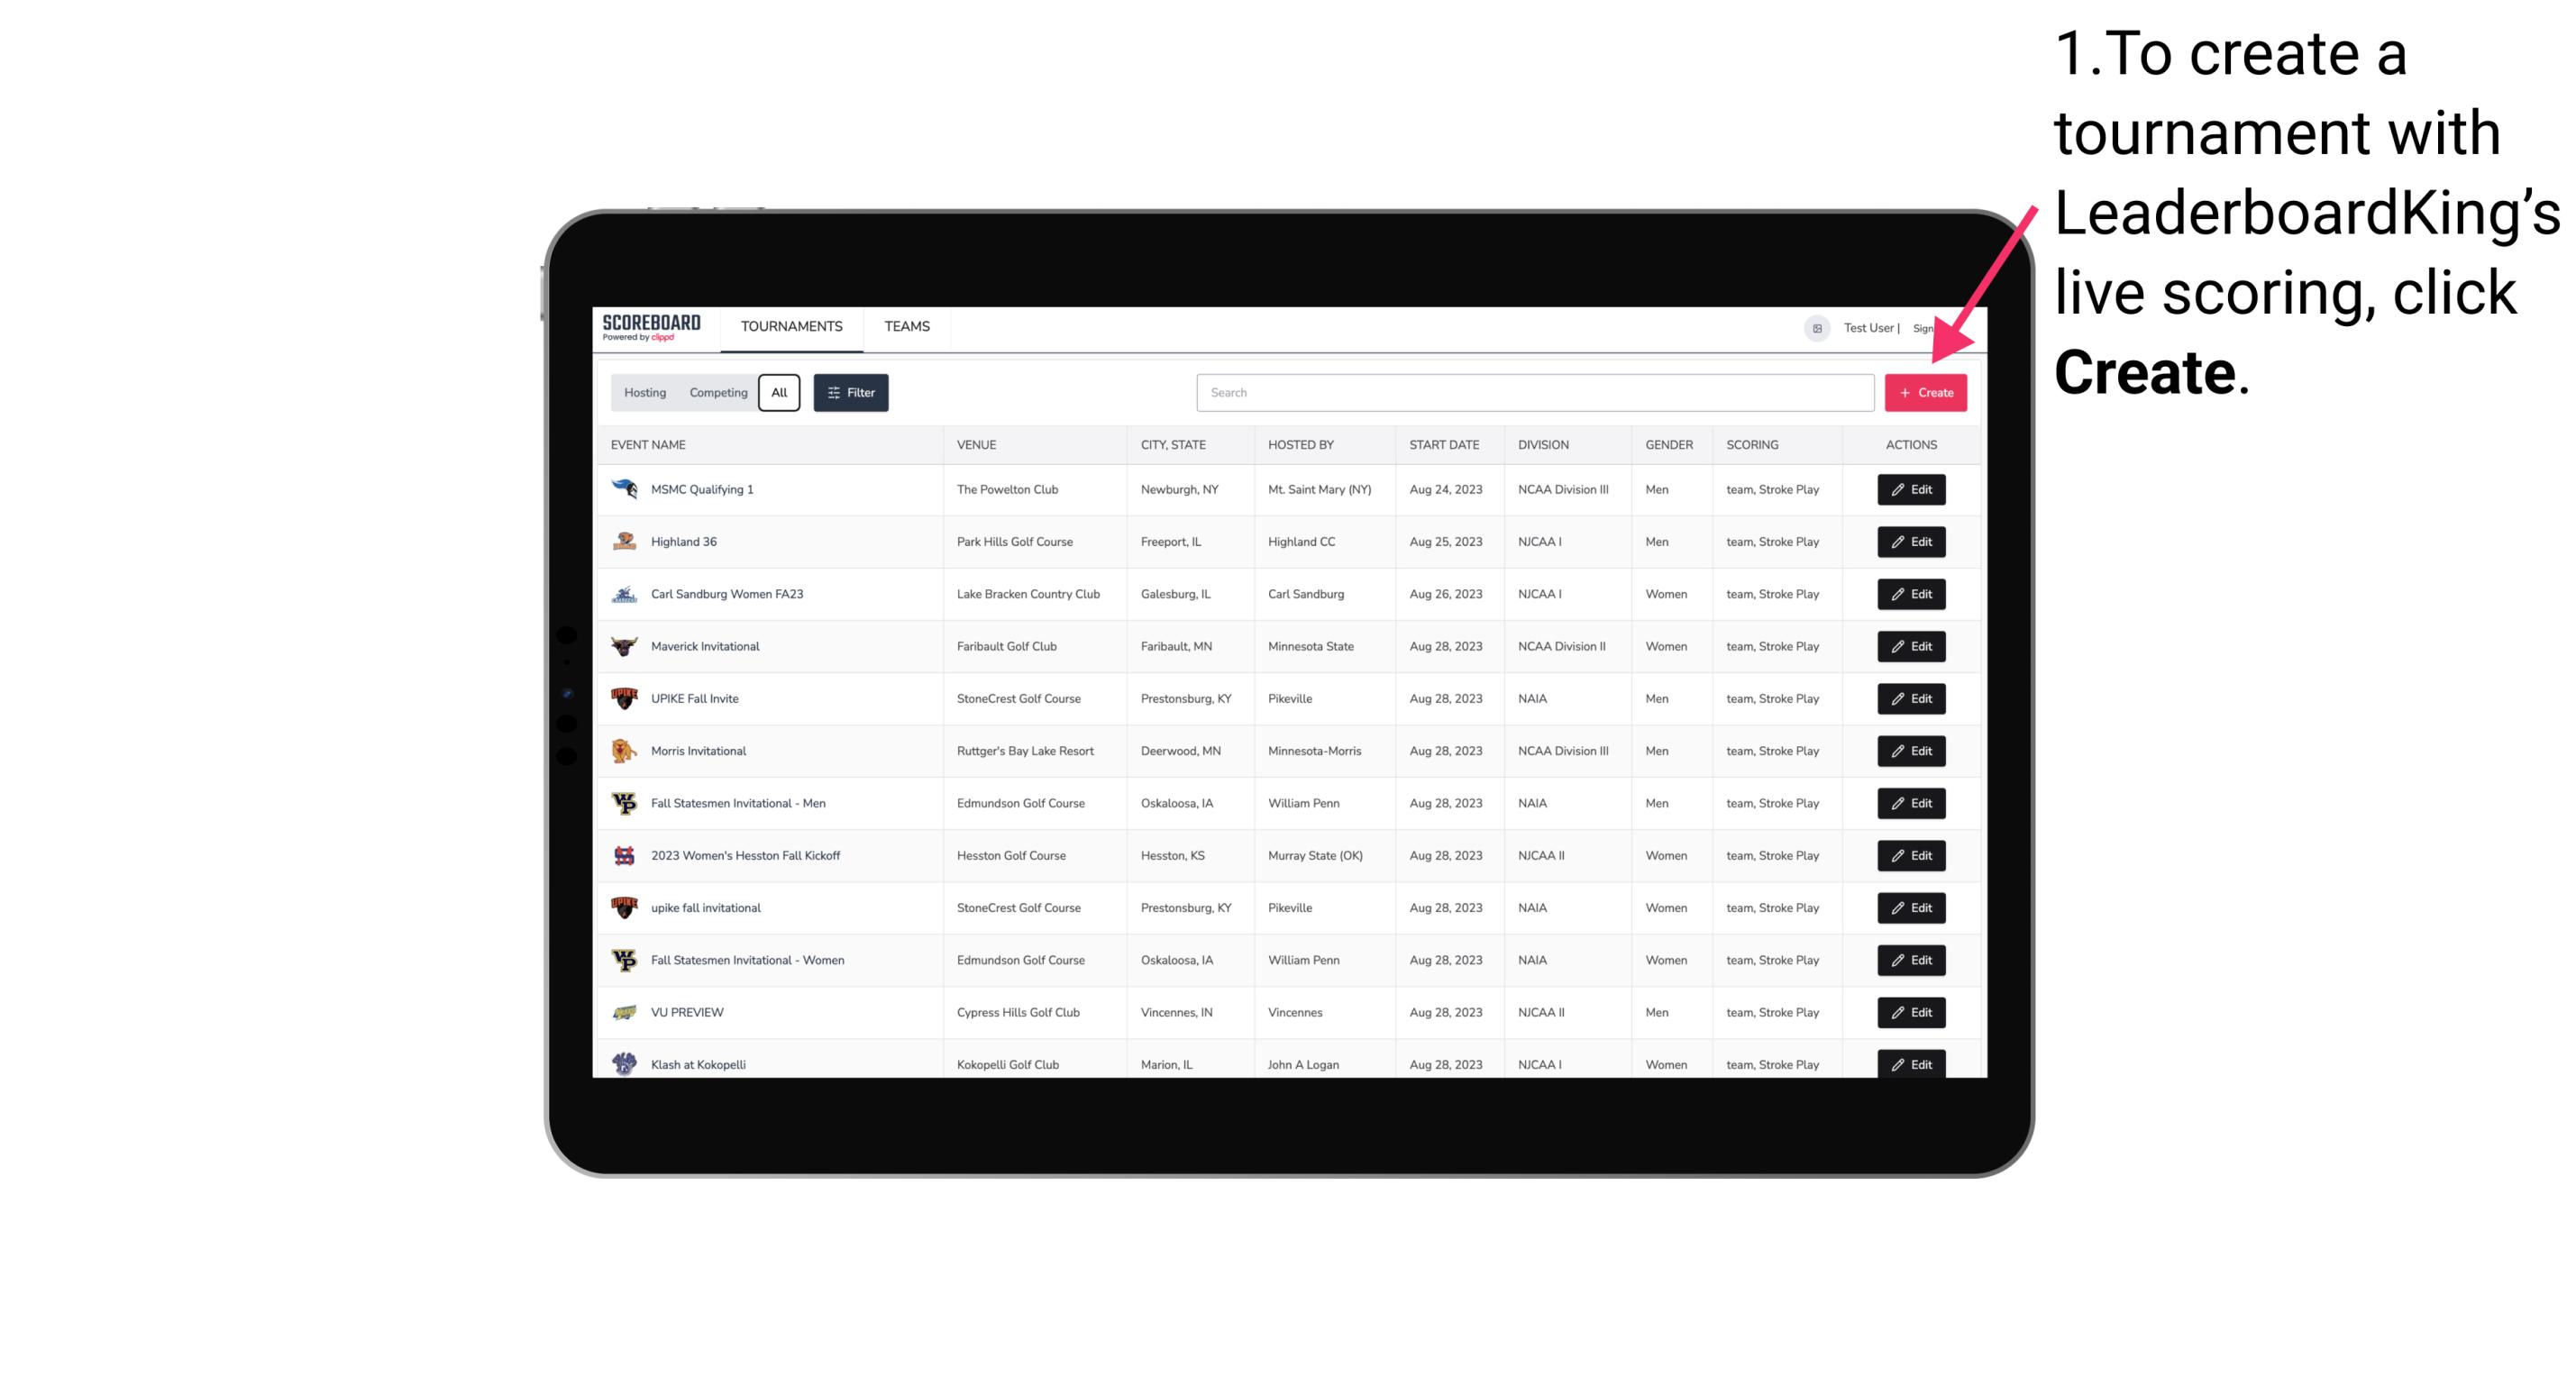Click the Edit icon for Maverick Invitational
Viewport: 2576px width, 1386px height.
1910,645
